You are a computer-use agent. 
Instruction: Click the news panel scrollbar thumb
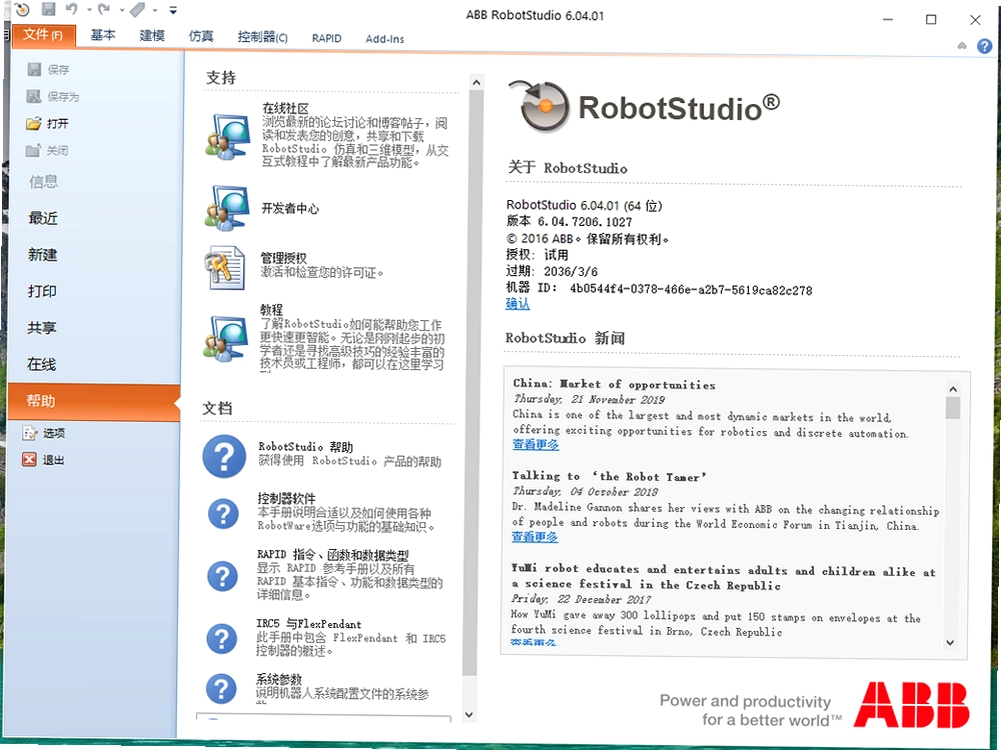point(953,407)
